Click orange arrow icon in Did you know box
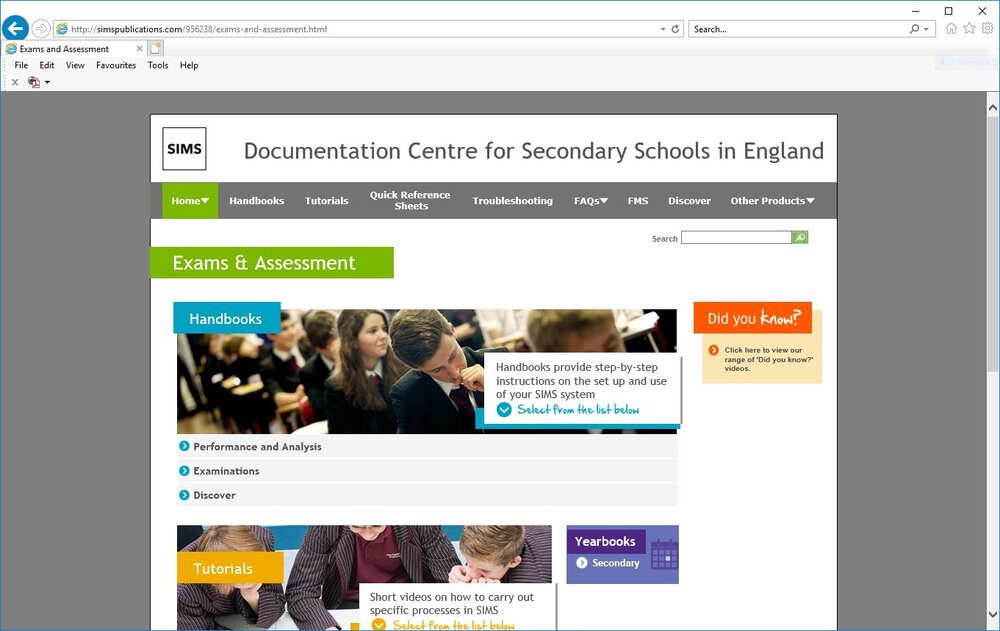This screenshot has width=1000, height=631. [x=714, y=350]
